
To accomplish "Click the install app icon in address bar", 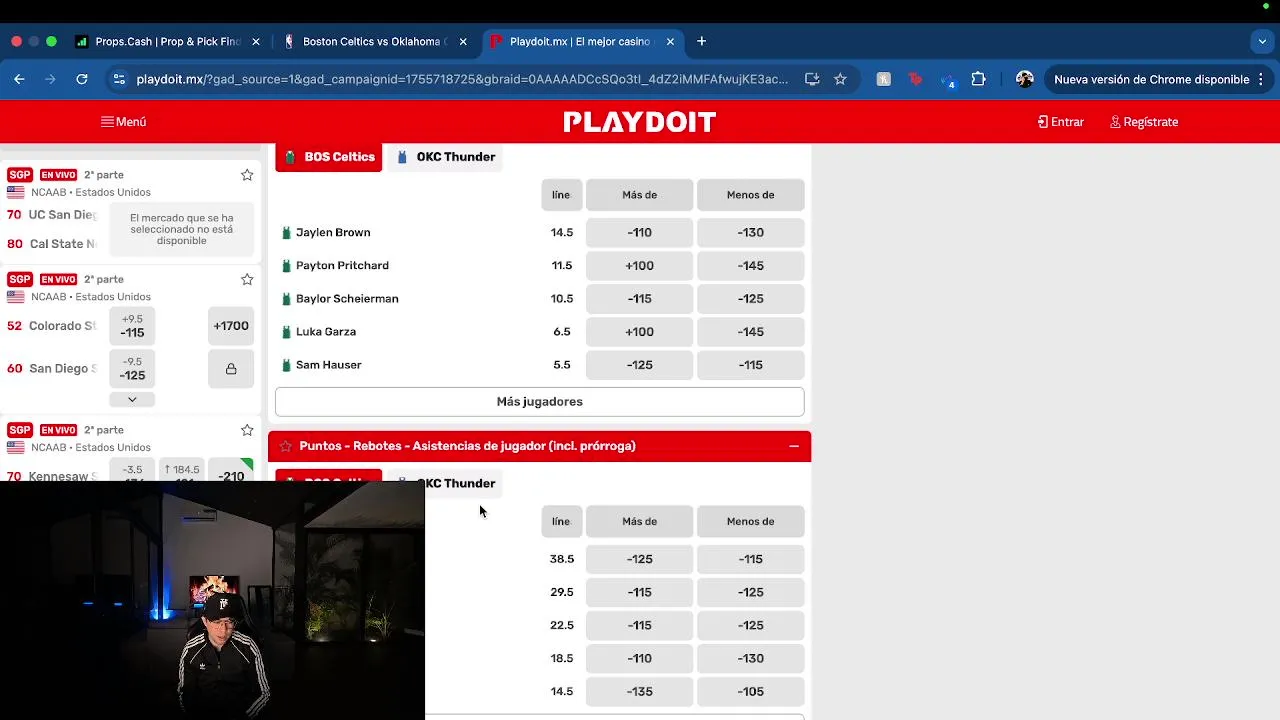I will [812, 79].
